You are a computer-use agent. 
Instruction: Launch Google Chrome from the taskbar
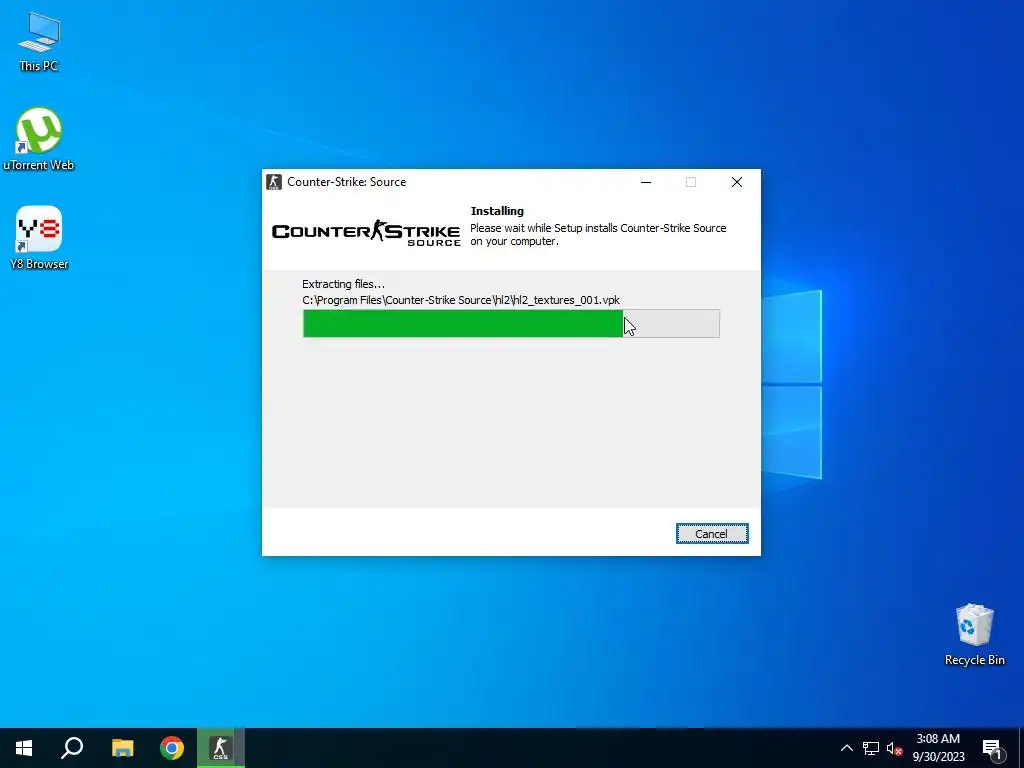[x=172, y=748]
